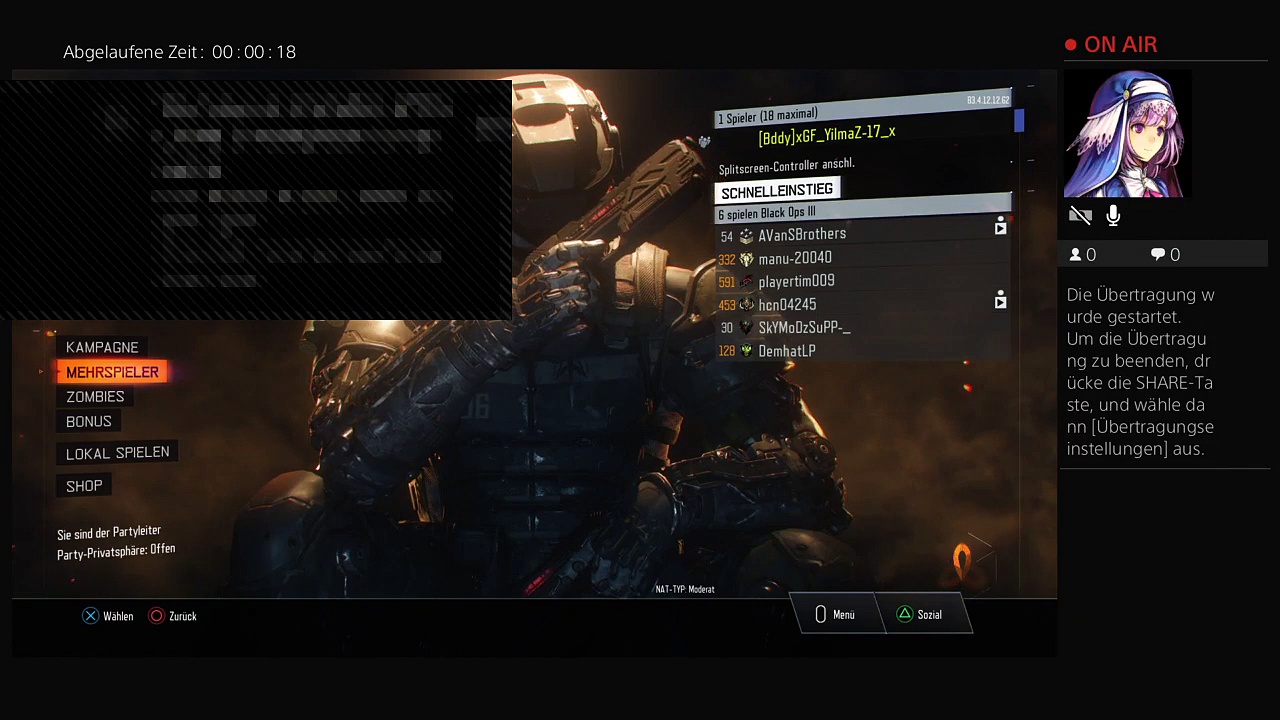Click rank number 453 beside hcn04245
The width and height of the screenshot is (1280, 720).
point(727,306)
